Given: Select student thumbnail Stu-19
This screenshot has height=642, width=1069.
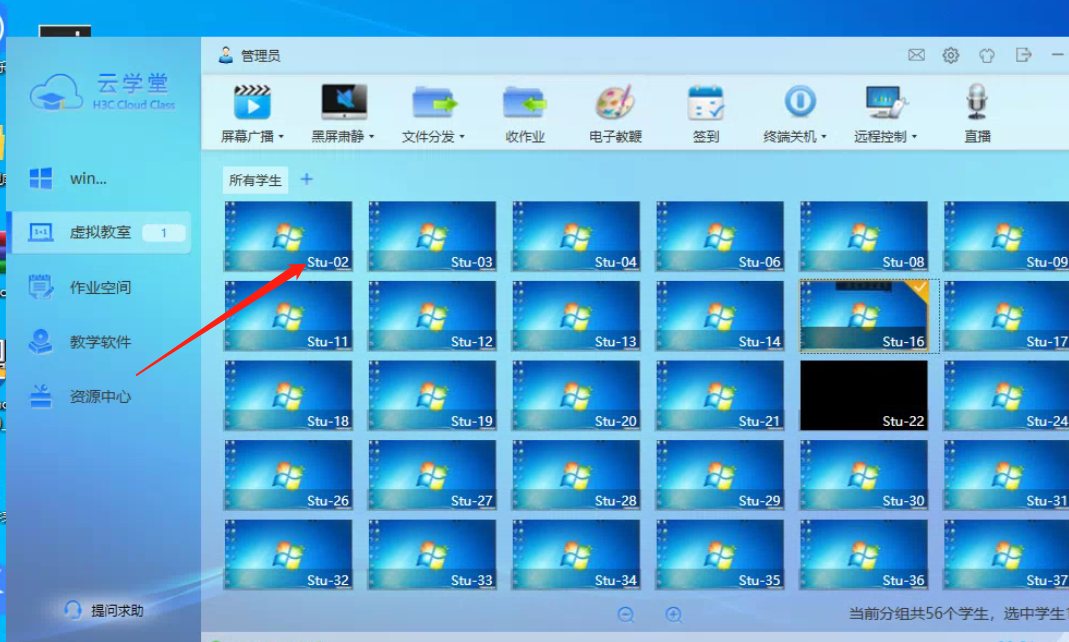Looking at the screenshot, I should coord(432,395).
